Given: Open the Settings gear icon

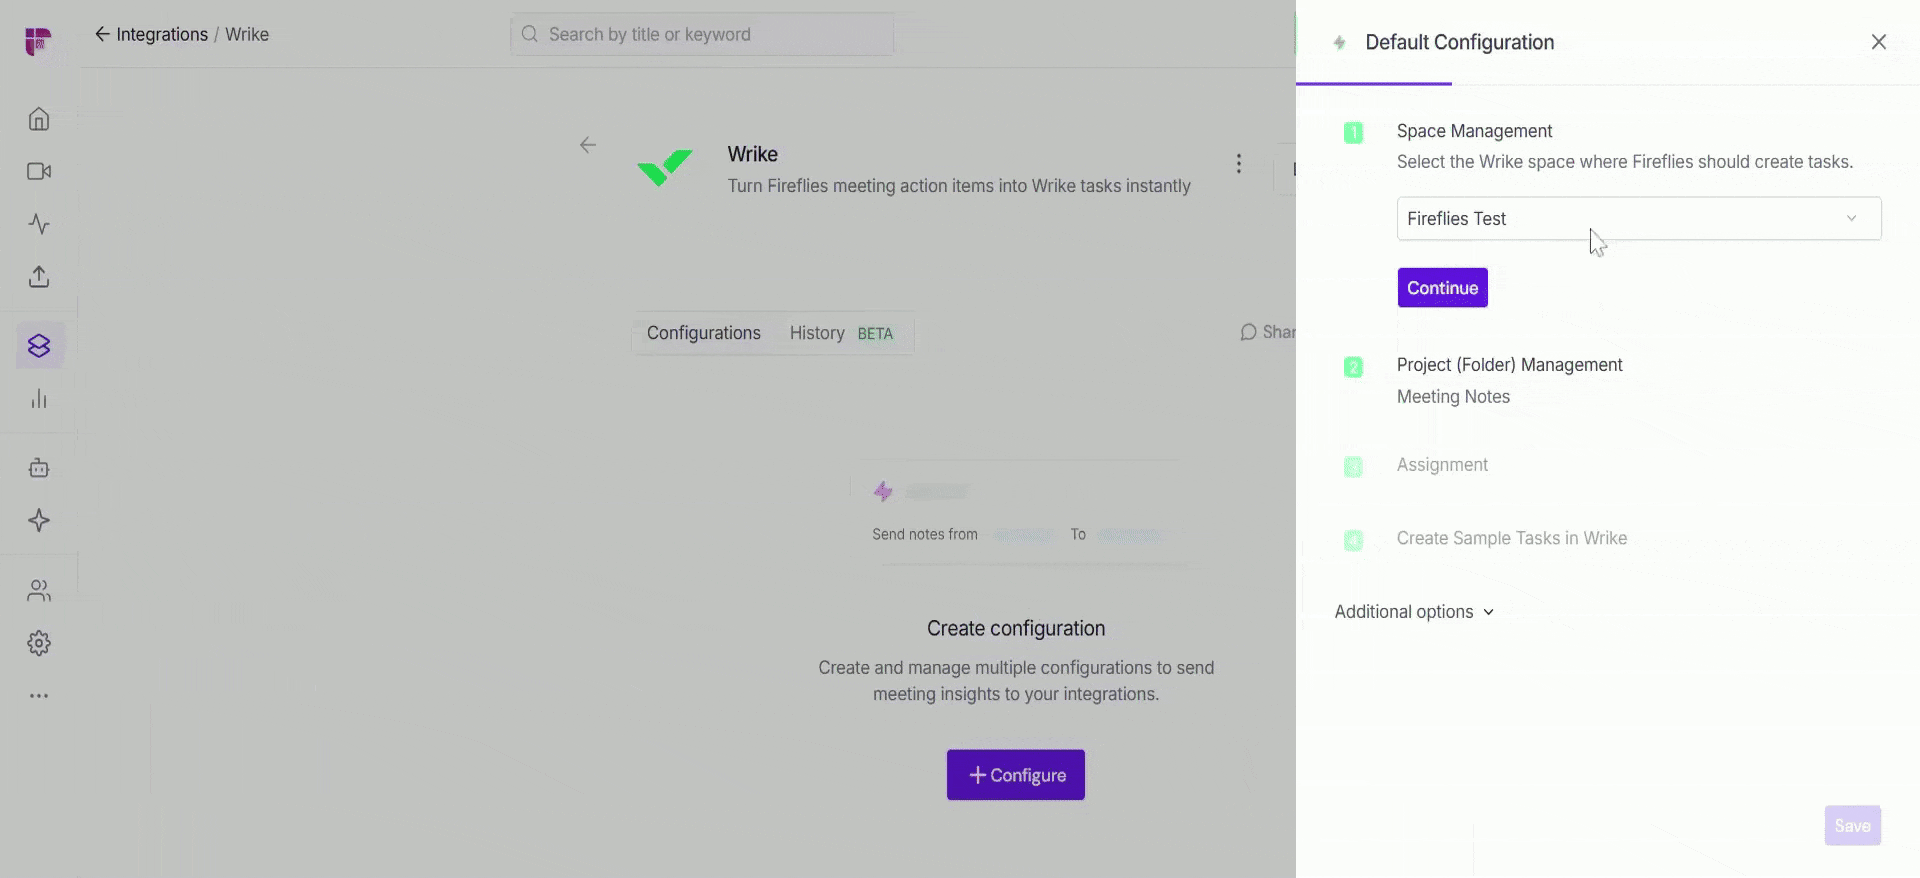Looking at the screenshot, I should click(39, 643).
